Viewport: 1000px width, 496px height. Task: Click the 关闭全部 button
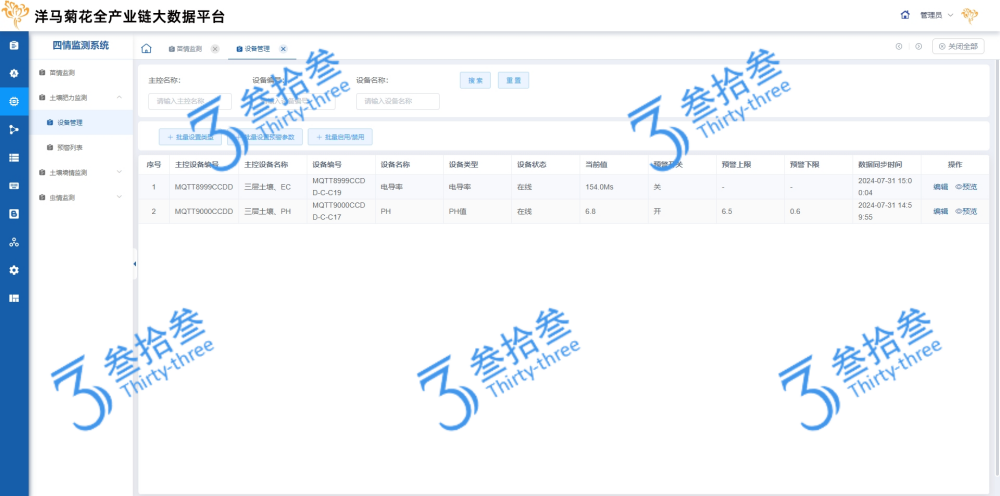[958, 47]
